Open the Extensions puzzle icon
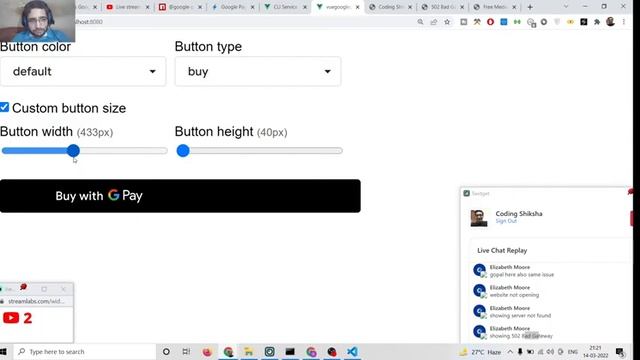 point(597,22)
